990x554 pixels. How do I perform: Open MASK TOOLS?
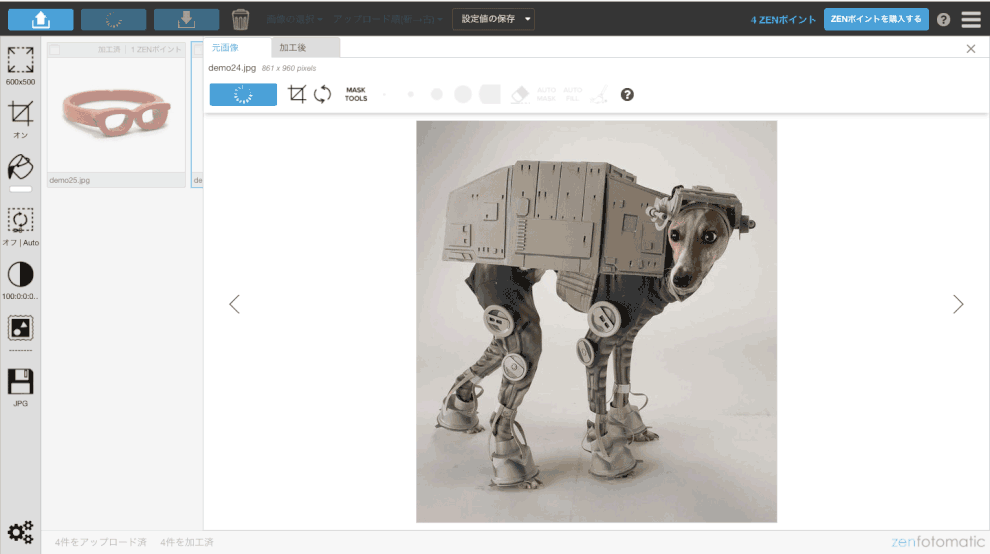tap(356, 94)
